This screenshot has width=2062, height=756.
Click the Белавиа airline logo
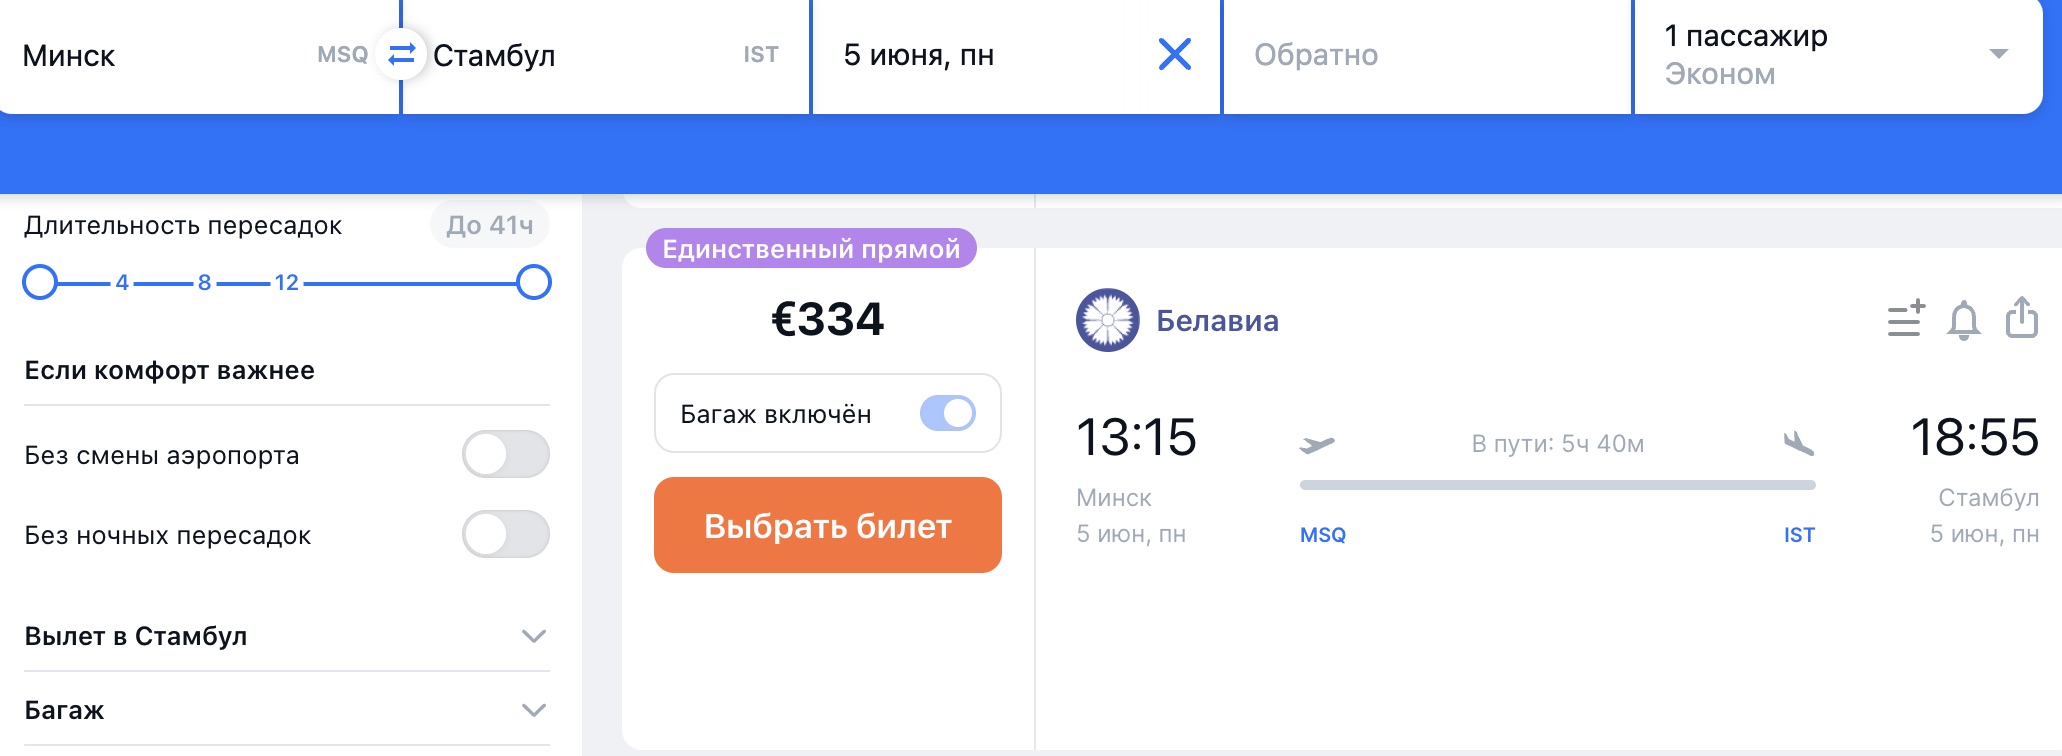pos(1107,320)
